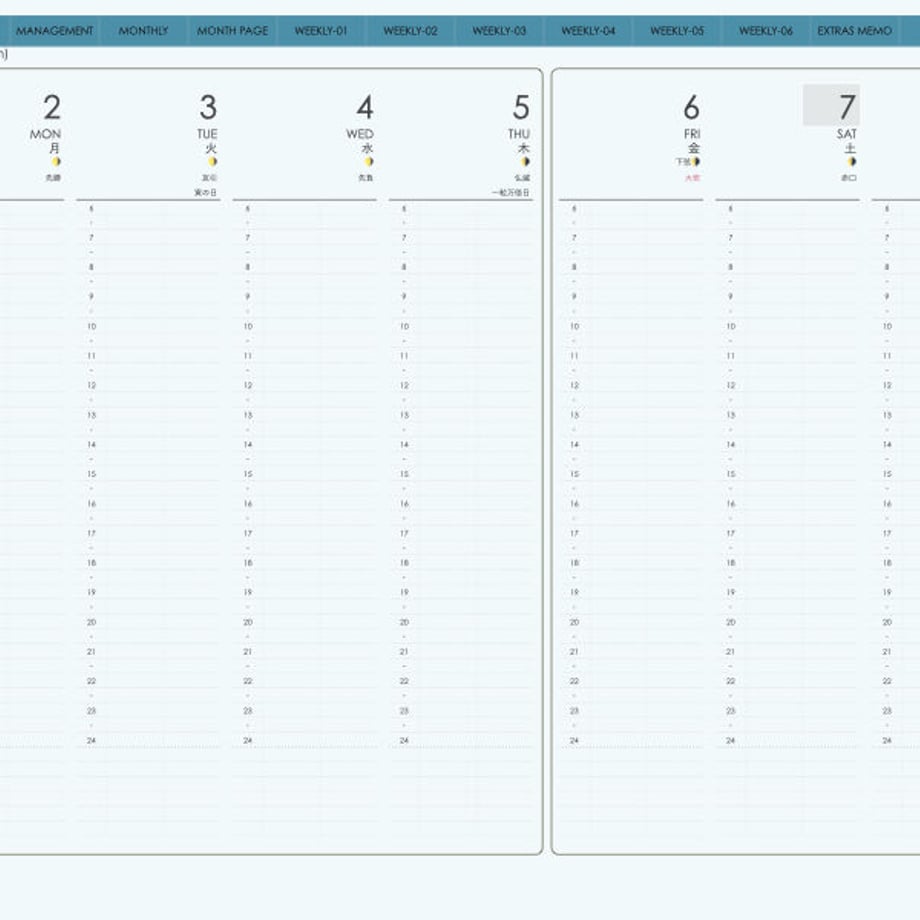Click the moon phase icon under FRI
This screenshot has height=920, width=920.
[696, 161]
